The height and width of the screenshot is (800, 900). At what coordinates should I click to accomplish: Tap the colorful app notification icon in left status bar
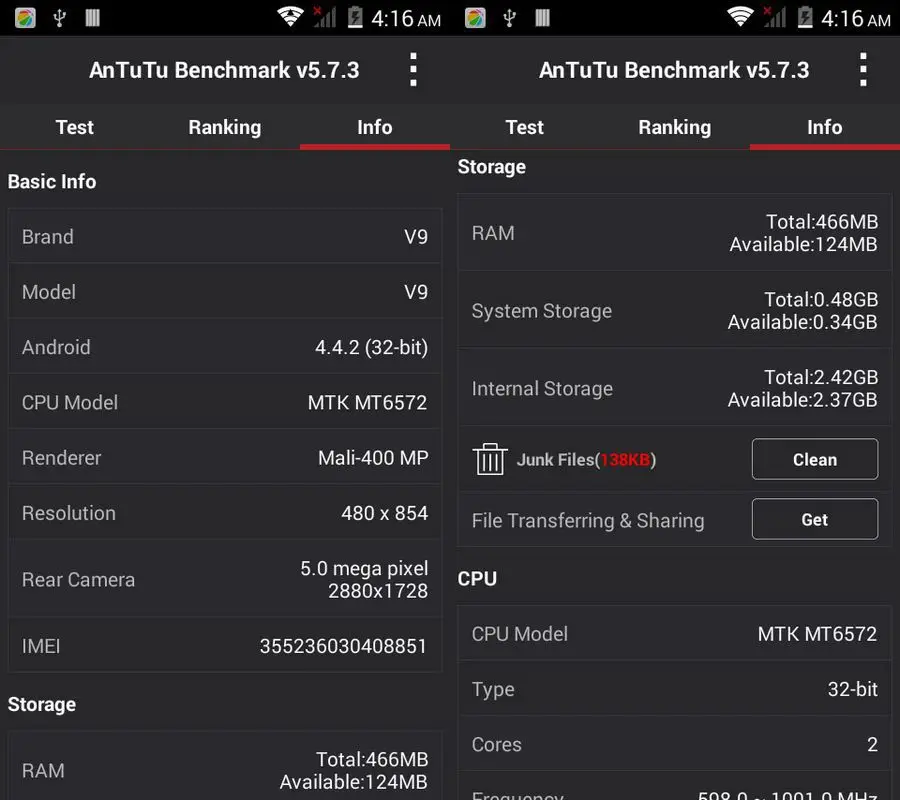coord(25,18)
